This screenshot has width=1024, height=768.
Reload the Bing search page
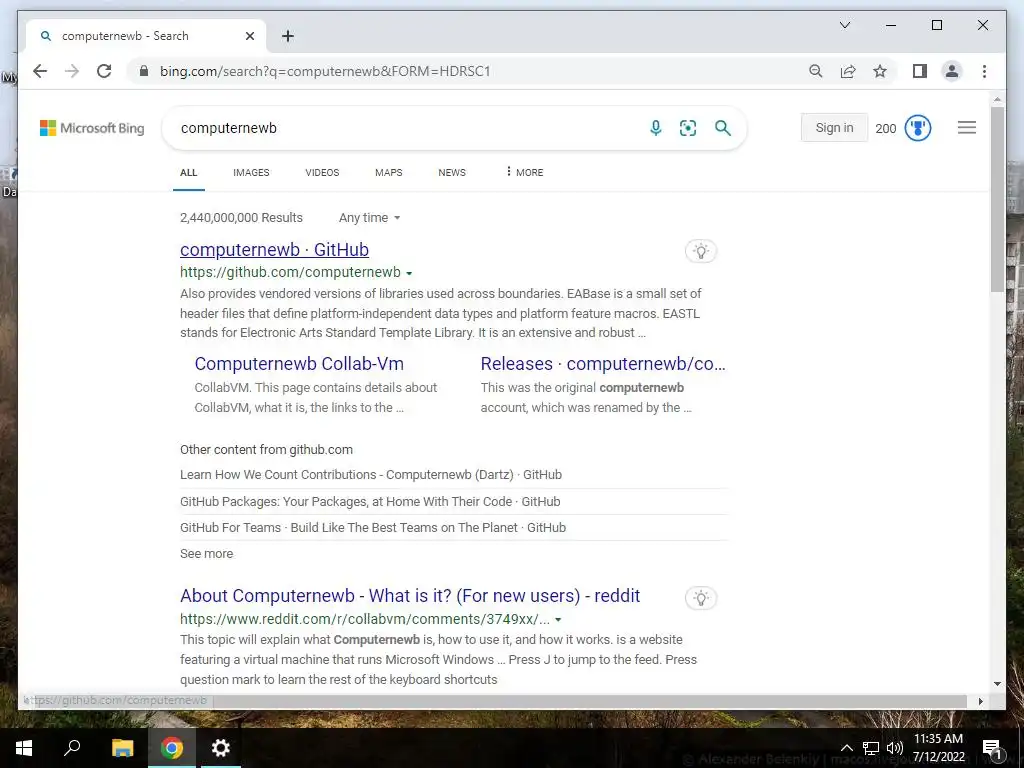tap(104, 71)
